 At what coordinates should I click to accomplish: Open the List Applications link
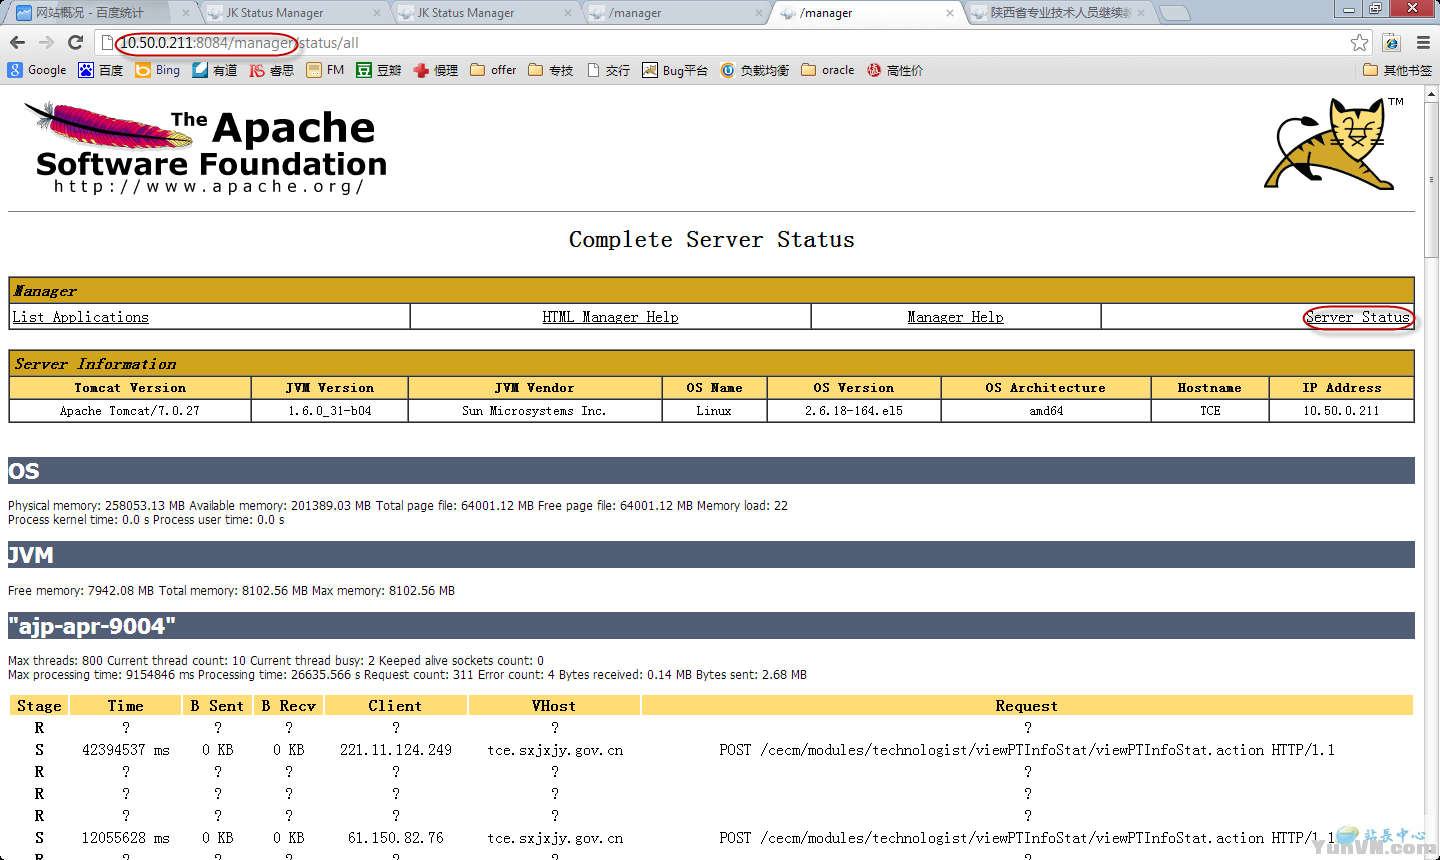point(80,317)
